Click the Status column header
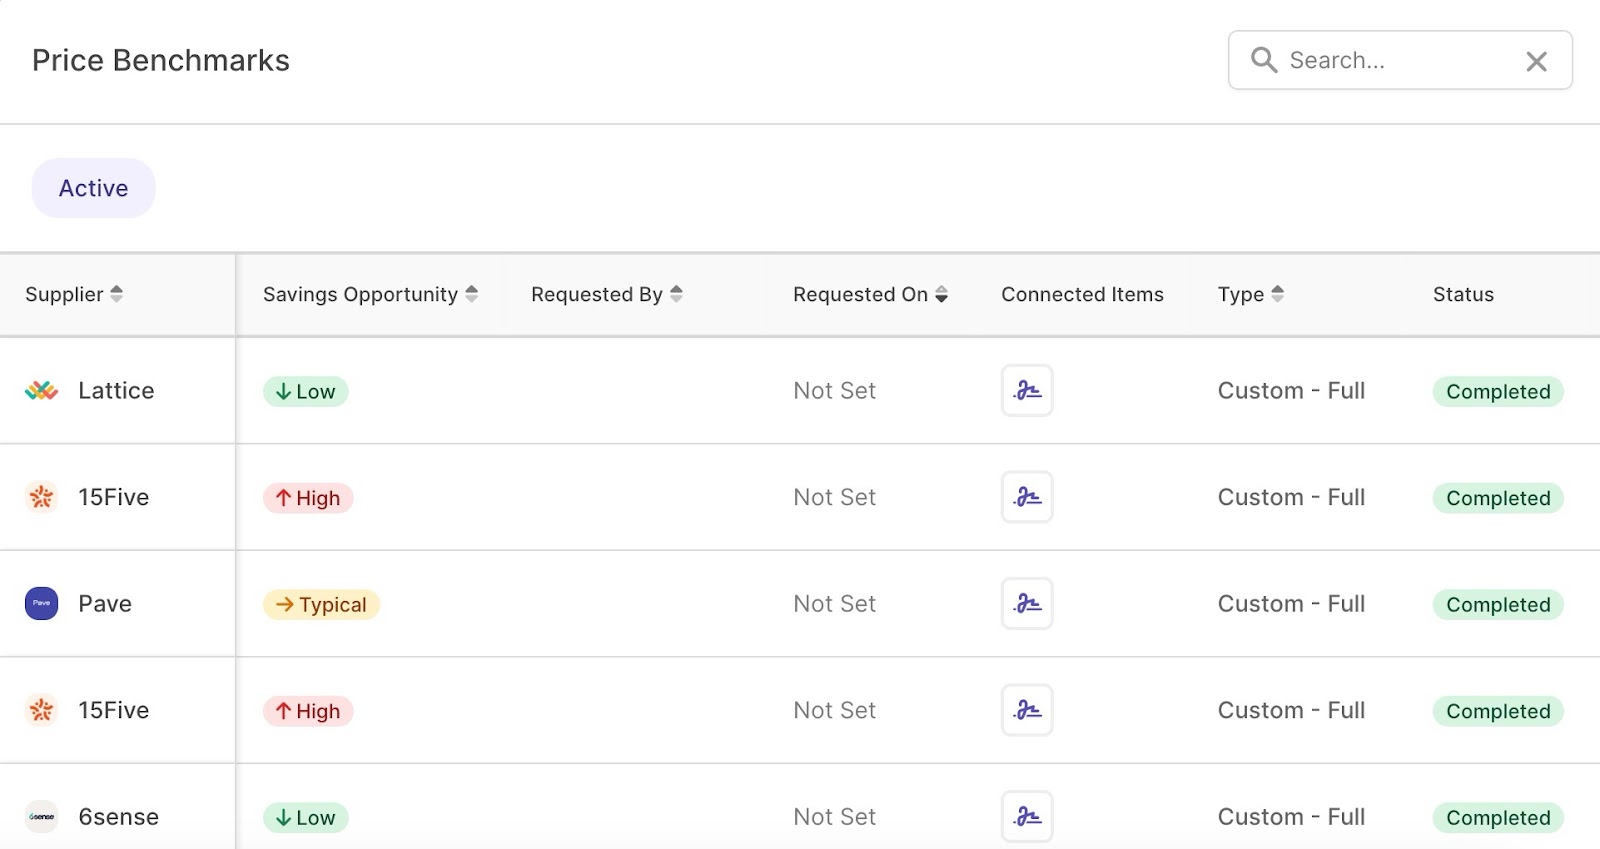 tap(1463, 294)
